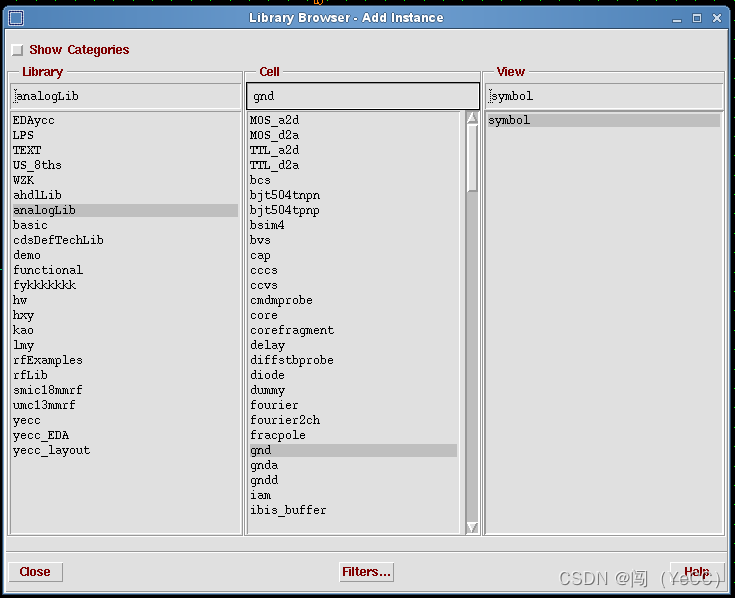Select the delay cell
The image size is (735, 598).
[x=268, y=345]
